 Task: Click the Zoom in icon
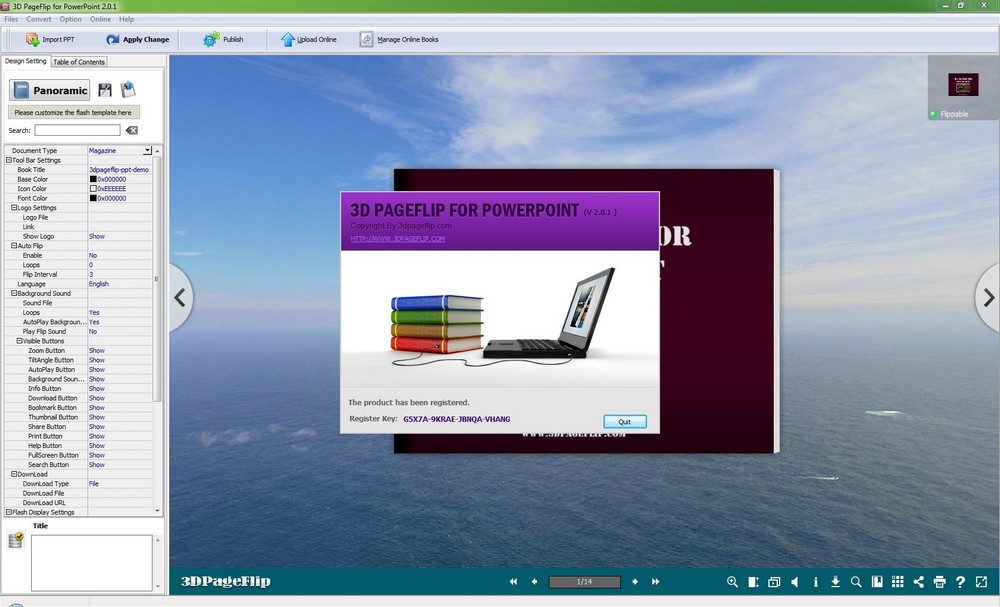(x=732, y=581)
